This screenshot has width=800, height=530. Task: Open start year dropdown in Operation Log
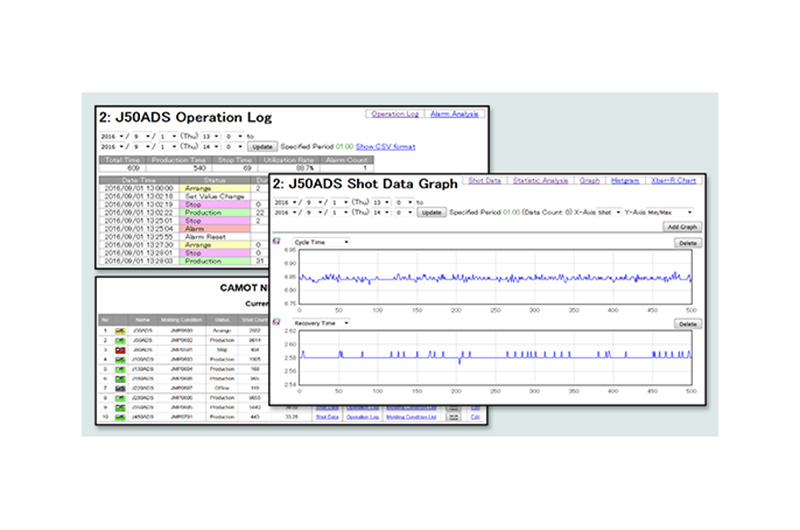(113, 135)
